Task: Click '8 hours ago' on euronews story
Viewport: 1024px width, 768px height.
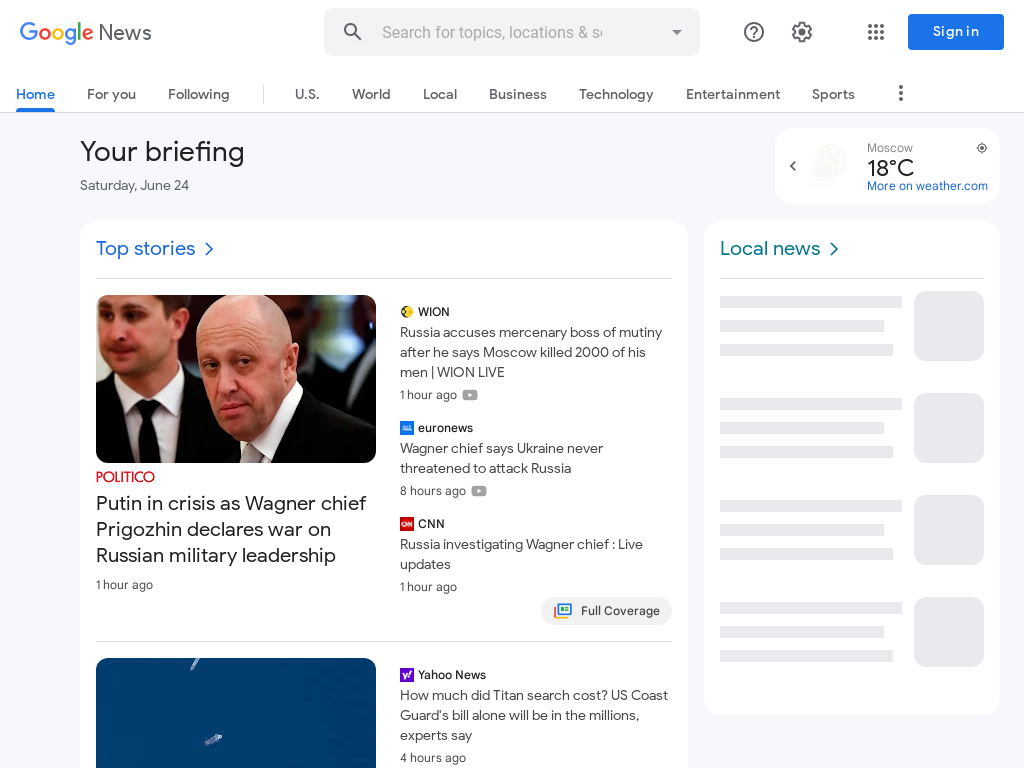Action: coord(433,491)
